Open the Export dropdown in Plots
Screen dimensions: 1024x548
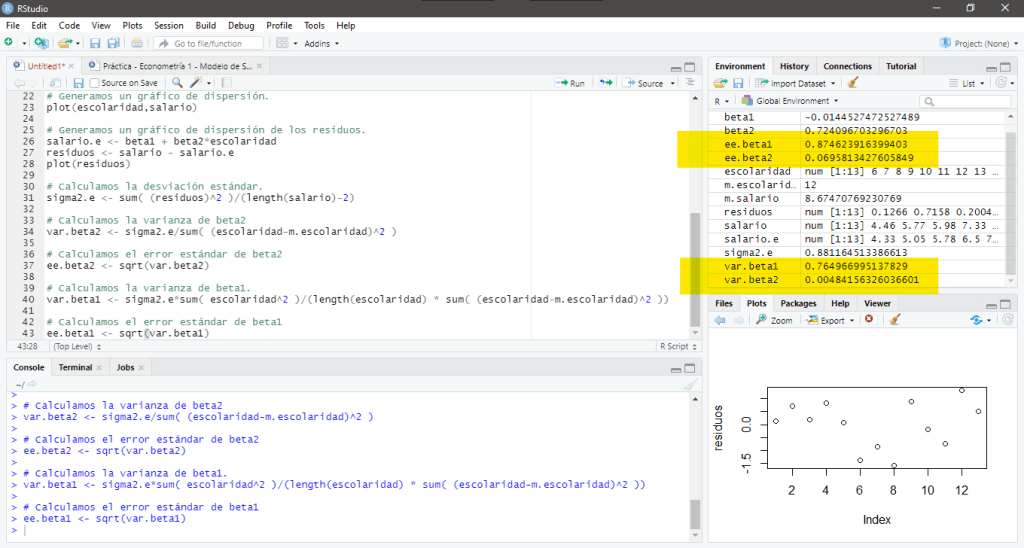(832, 320)
